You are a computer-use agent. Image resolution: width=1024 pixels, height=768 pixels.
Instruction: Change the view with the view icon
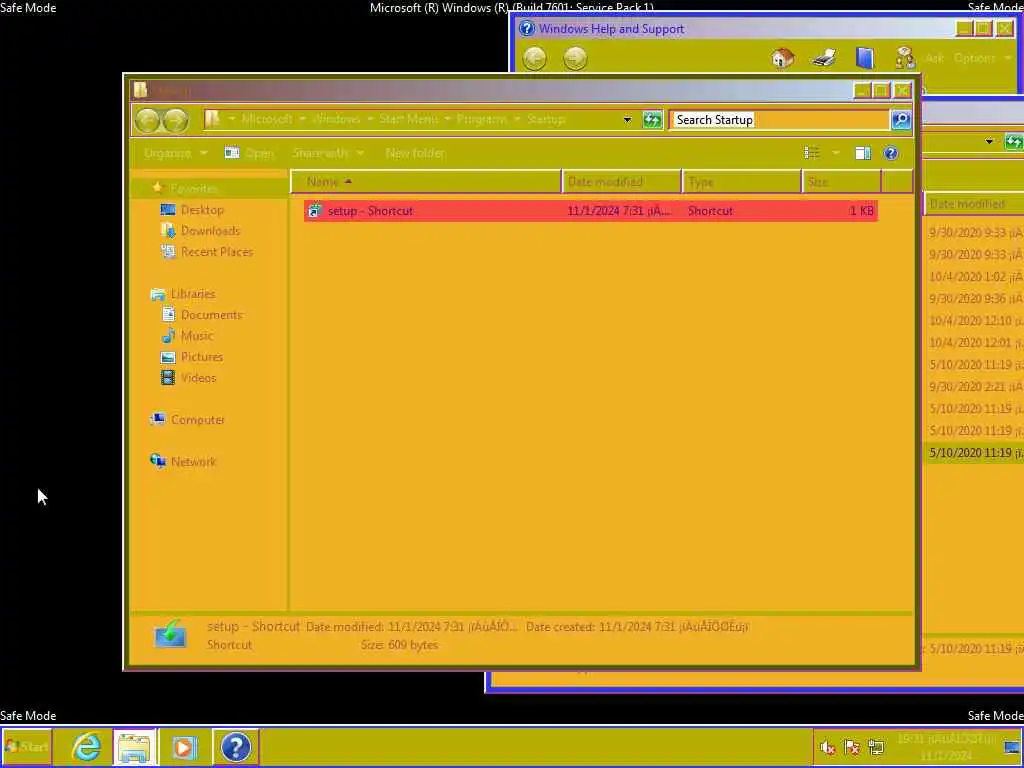point(812,153)
